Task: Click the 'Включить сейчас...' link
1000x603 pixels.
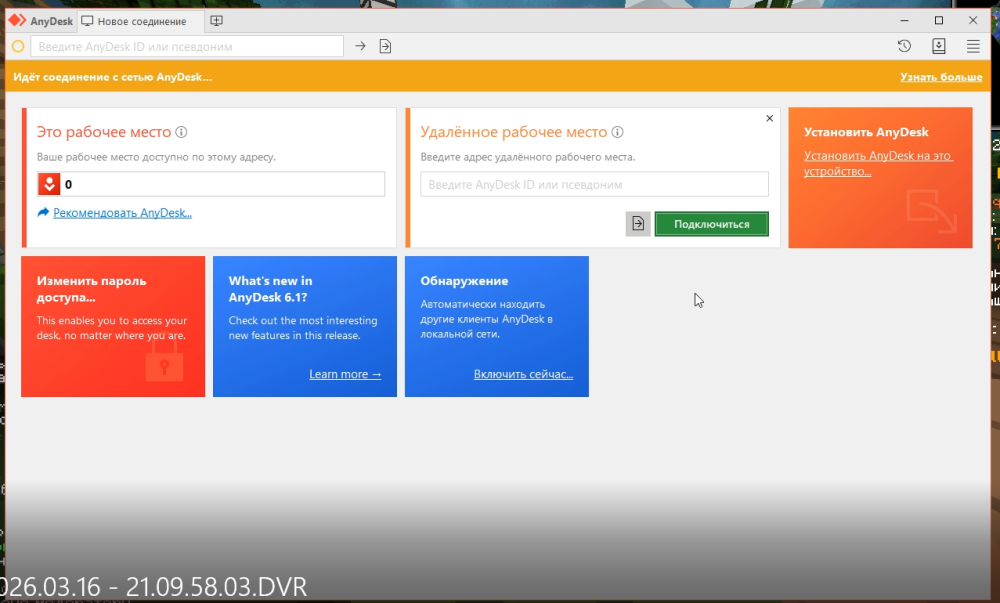Action: pyautogui.click(x=524, y=374)
